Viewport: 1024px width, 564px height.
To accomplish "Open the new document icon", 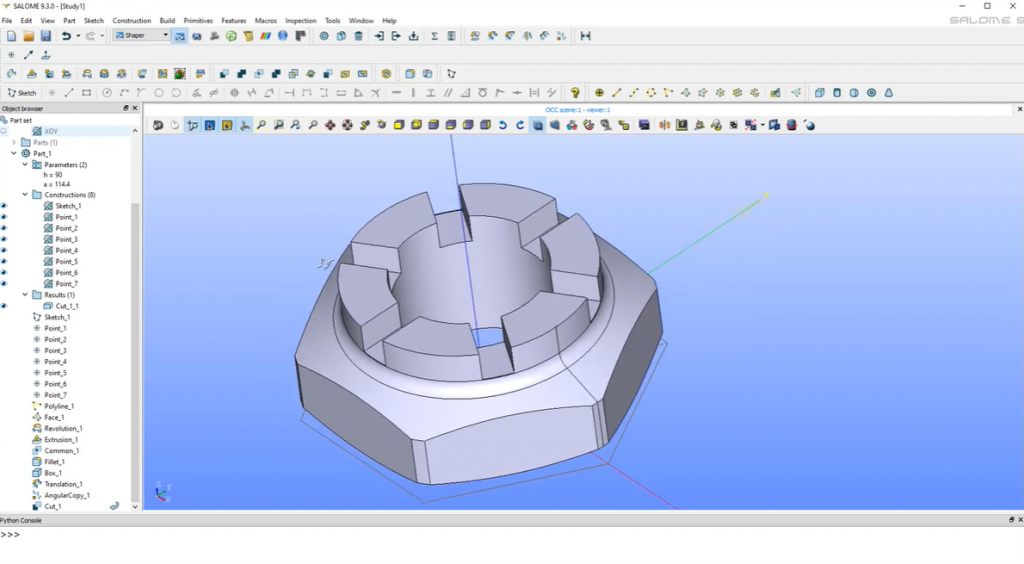I will [12, 36].
